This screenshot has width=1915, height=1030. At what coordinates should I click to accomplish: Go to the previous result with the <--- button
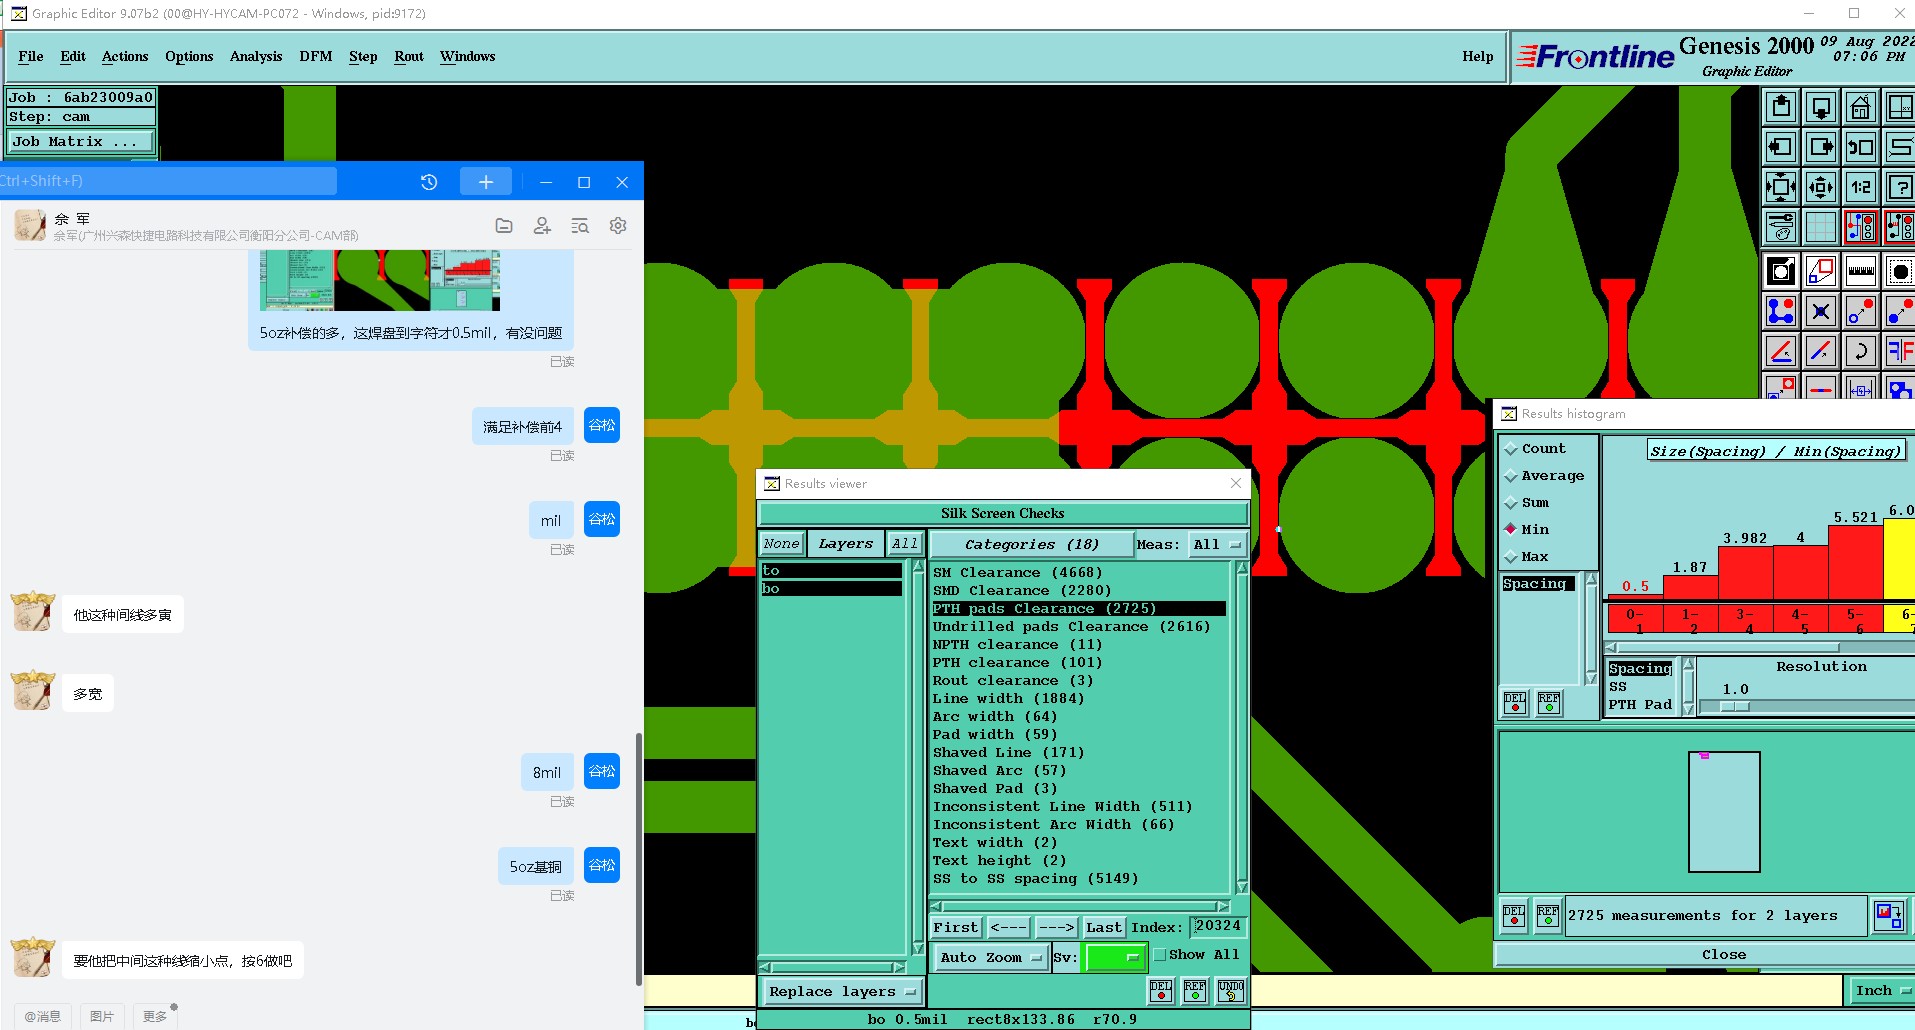[1008, 928]
